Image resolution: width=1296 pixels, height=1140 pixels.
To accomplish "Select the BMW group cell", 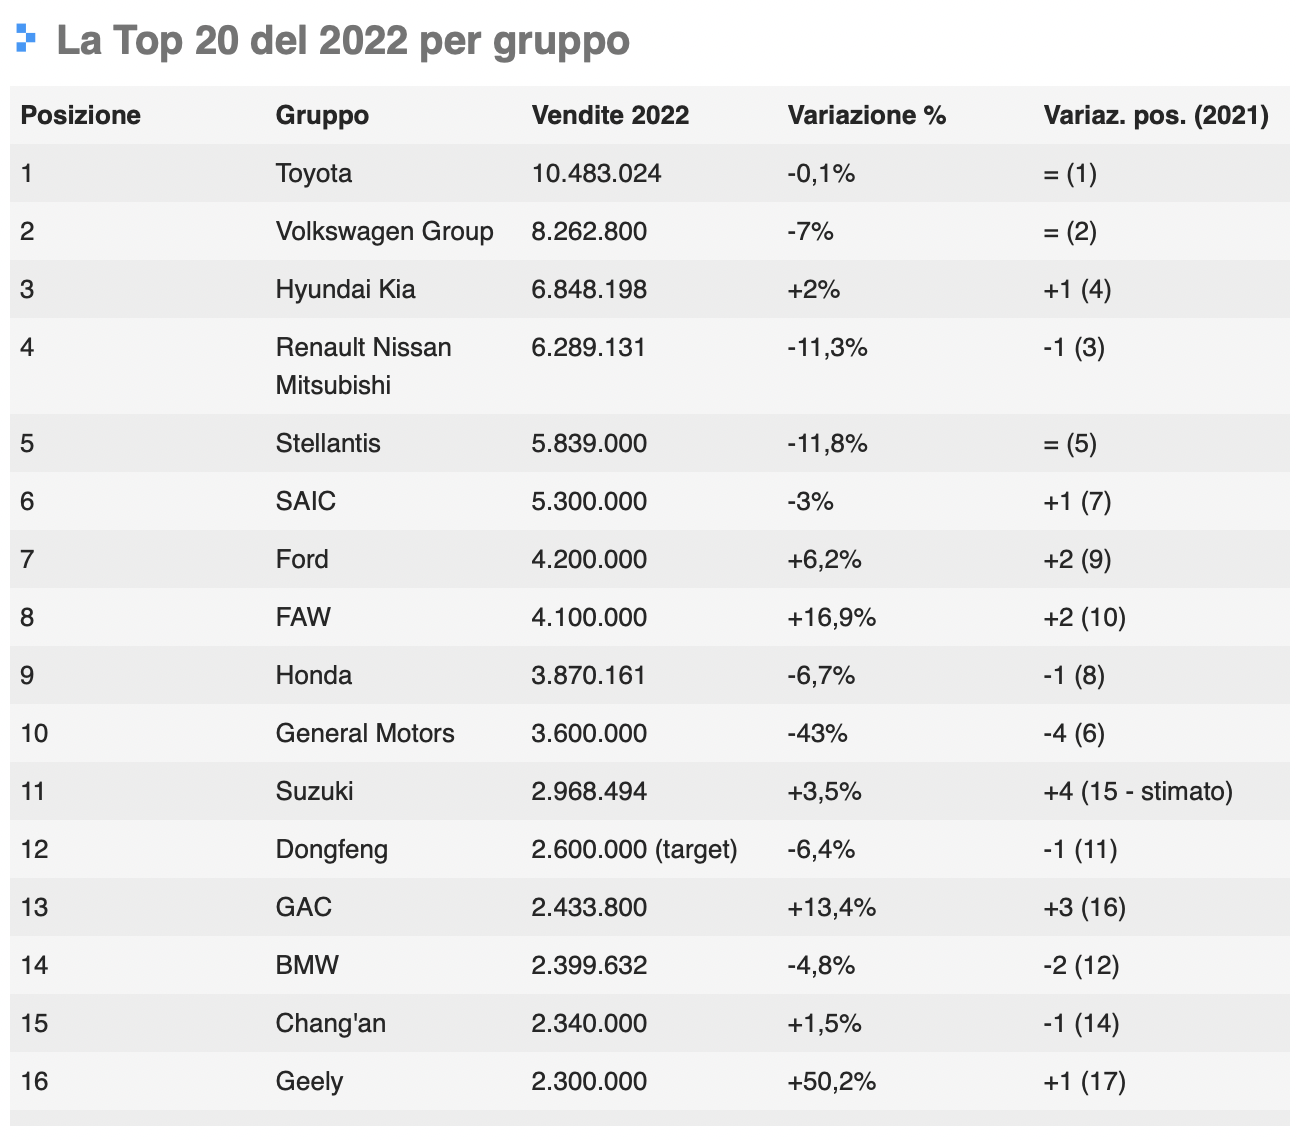I will click(307, 965).
